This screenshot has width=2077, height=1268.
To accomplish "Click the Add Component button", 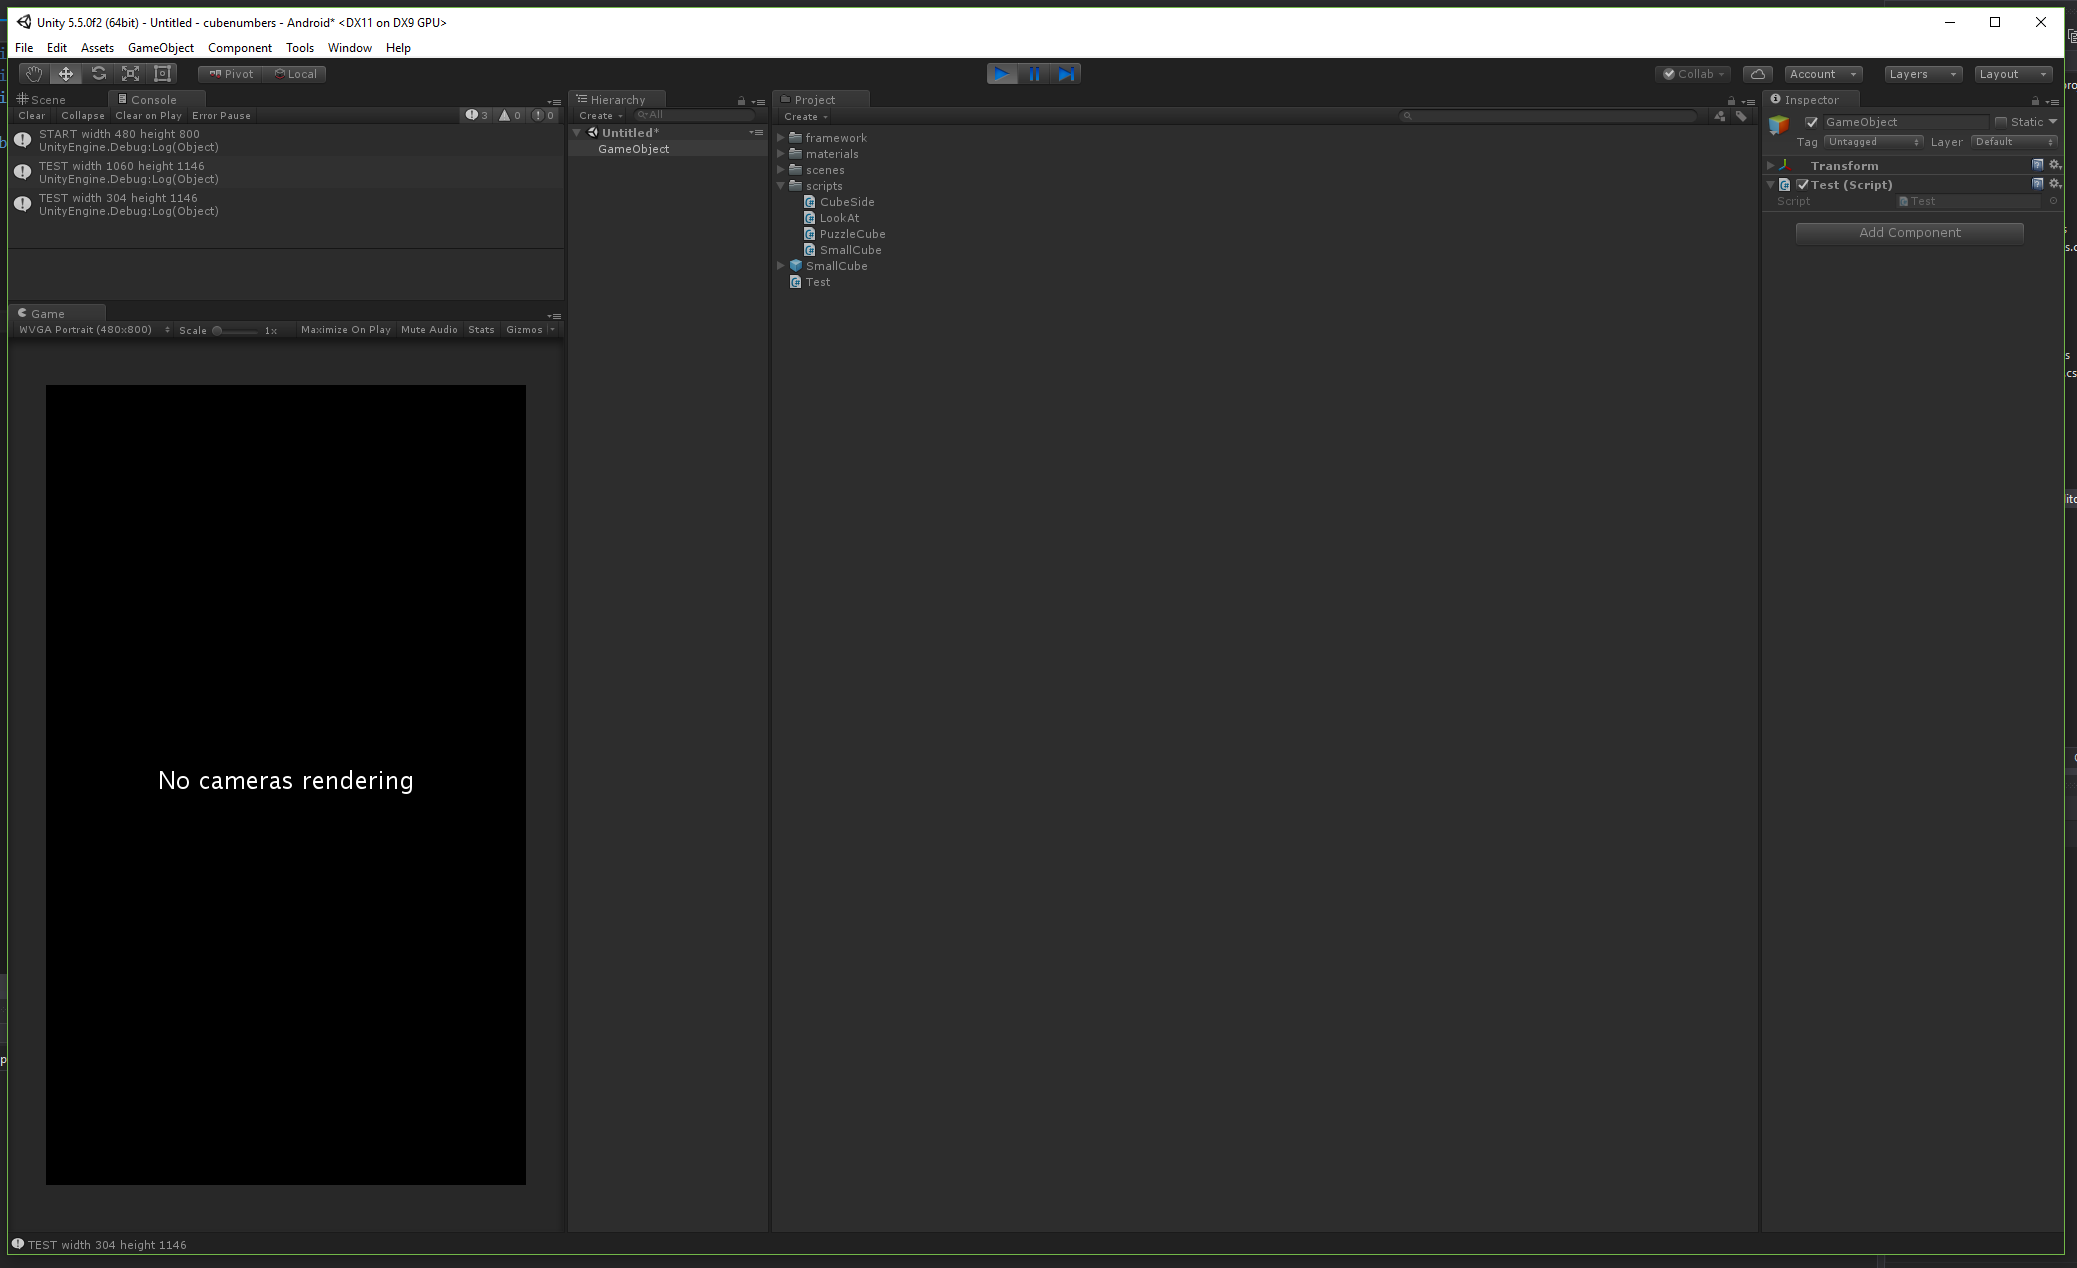I will click(1908, 232).
